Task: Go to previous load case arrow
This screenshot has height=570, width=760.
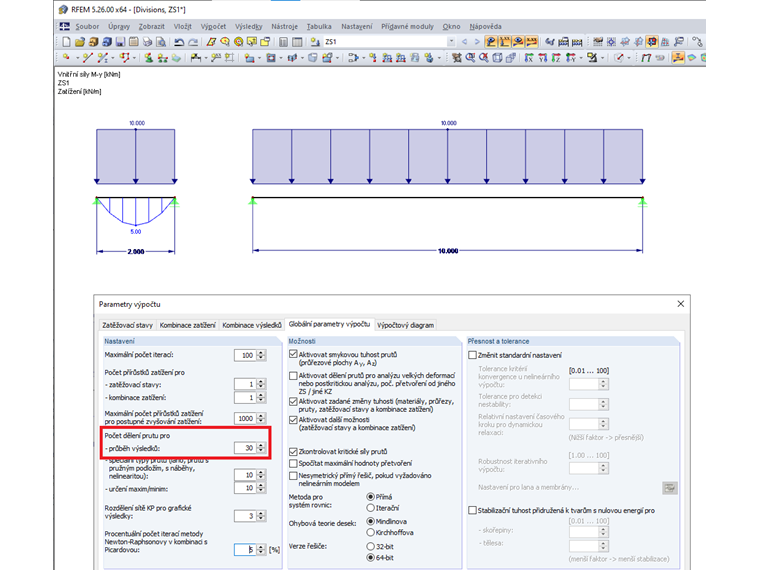Action: (x=464, y=42)
